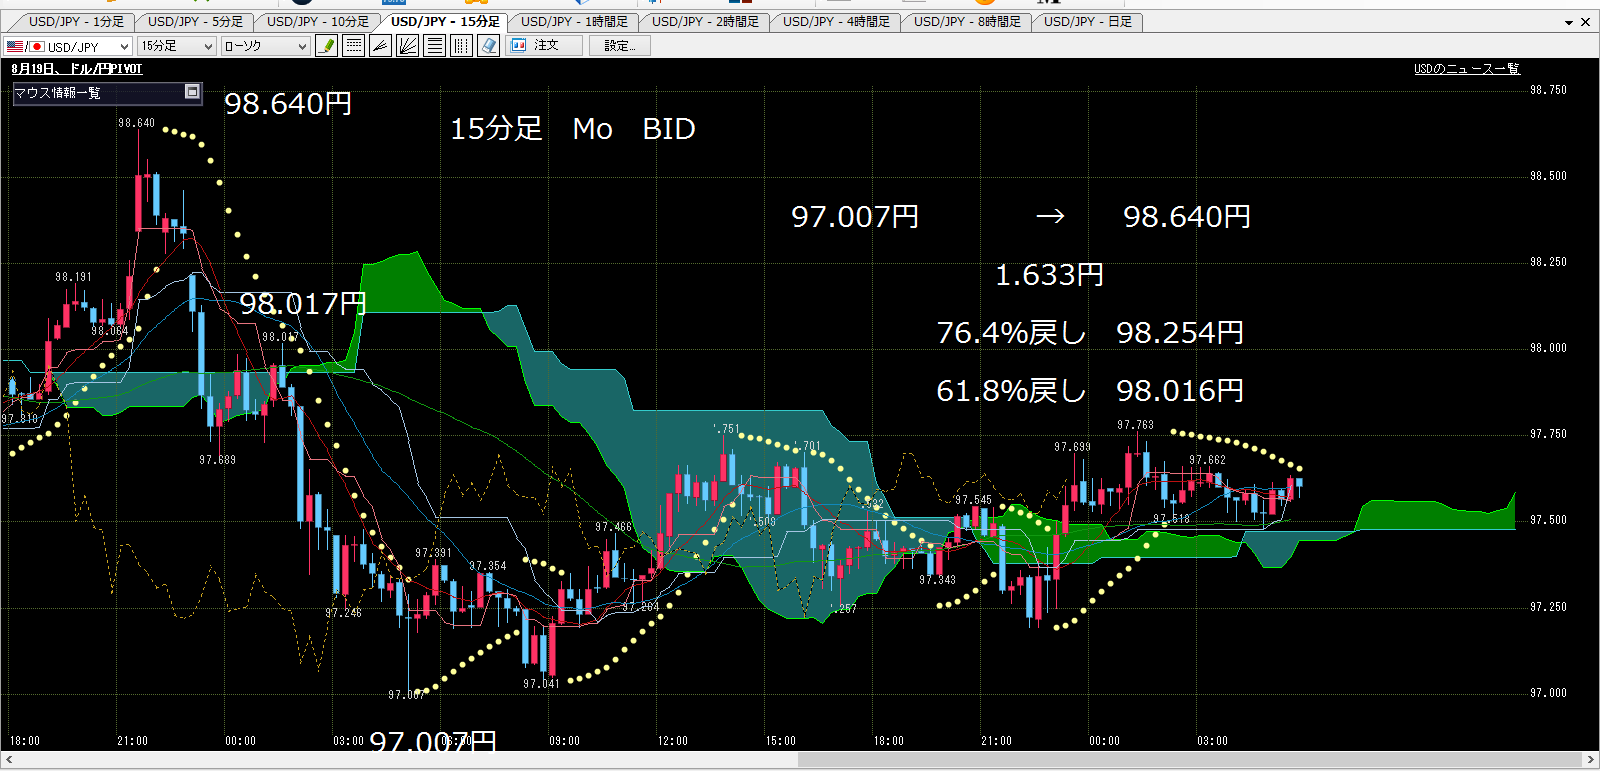1600x771 pixels.
Task: Click the 12:00 time axis label
Action: [x=672, y=741]
